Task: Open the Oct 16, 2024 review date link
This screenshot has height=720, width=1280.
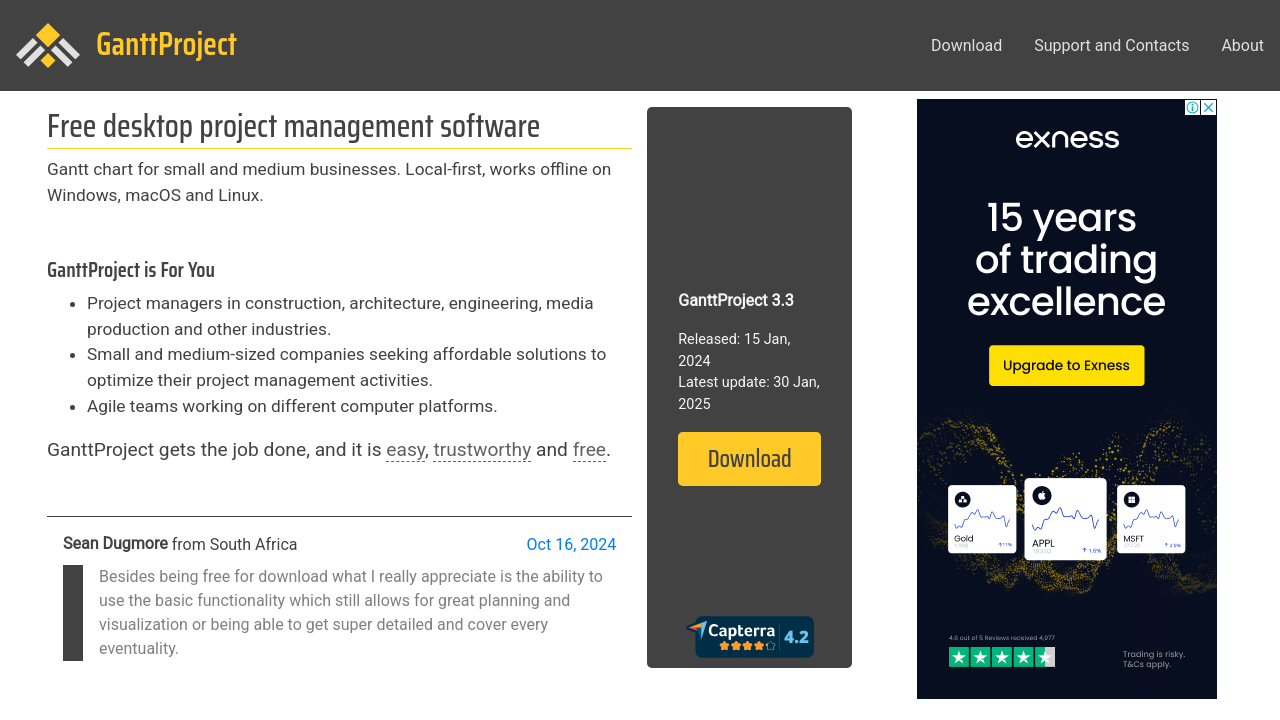Action: click(x=571, y=544)
